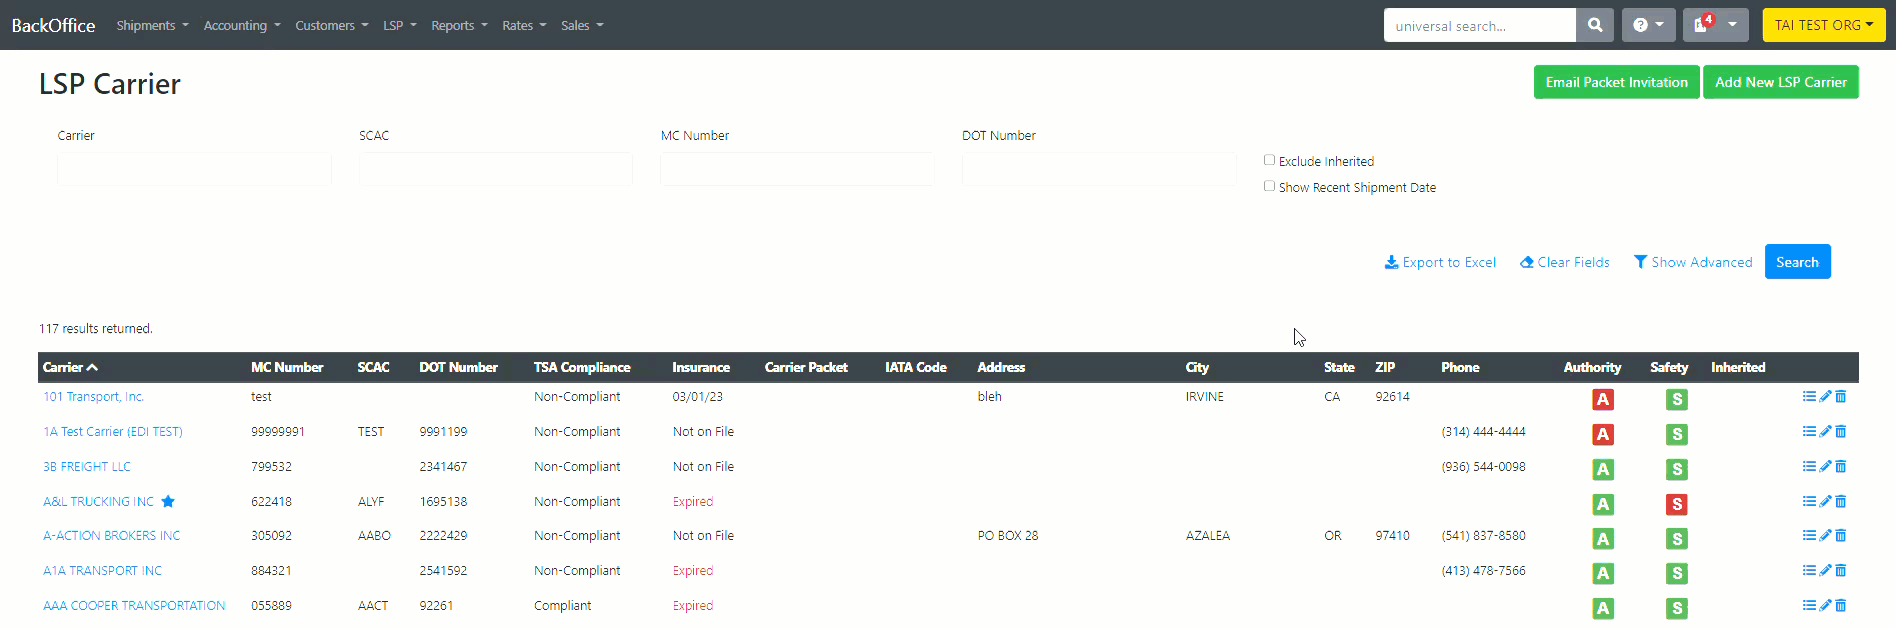
Task: Click the Email Packet Invitation button
Action: point(1616,82)
